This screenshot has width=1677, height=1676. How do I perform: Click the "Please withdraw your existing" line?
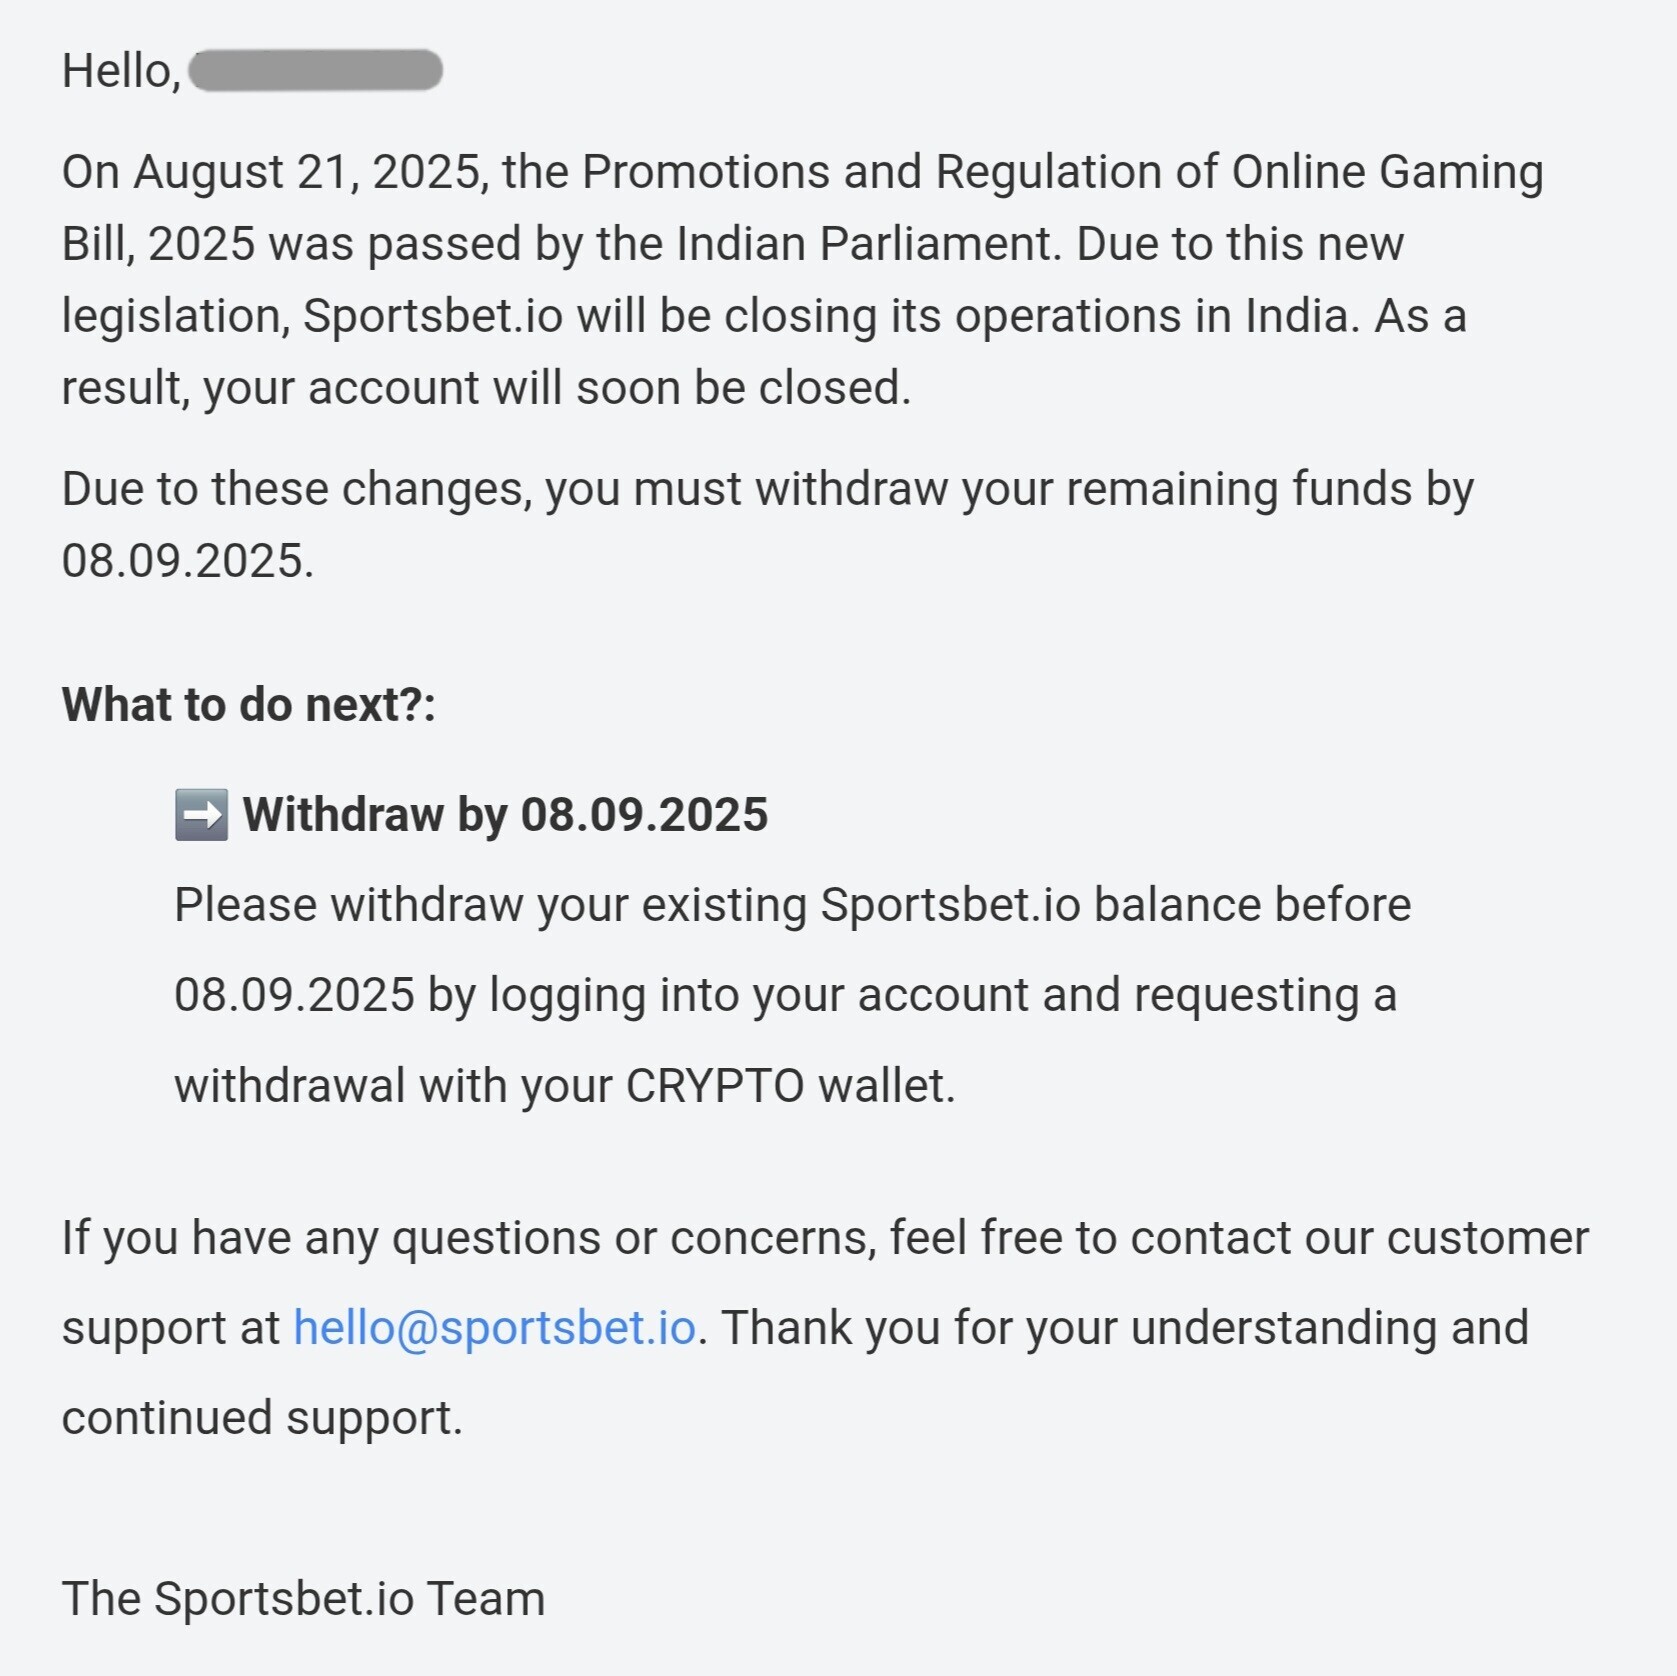pos(490,905)
